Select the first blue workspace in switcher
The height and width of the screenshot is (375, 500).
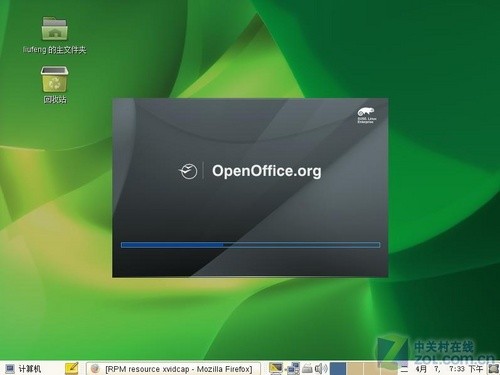338,369
